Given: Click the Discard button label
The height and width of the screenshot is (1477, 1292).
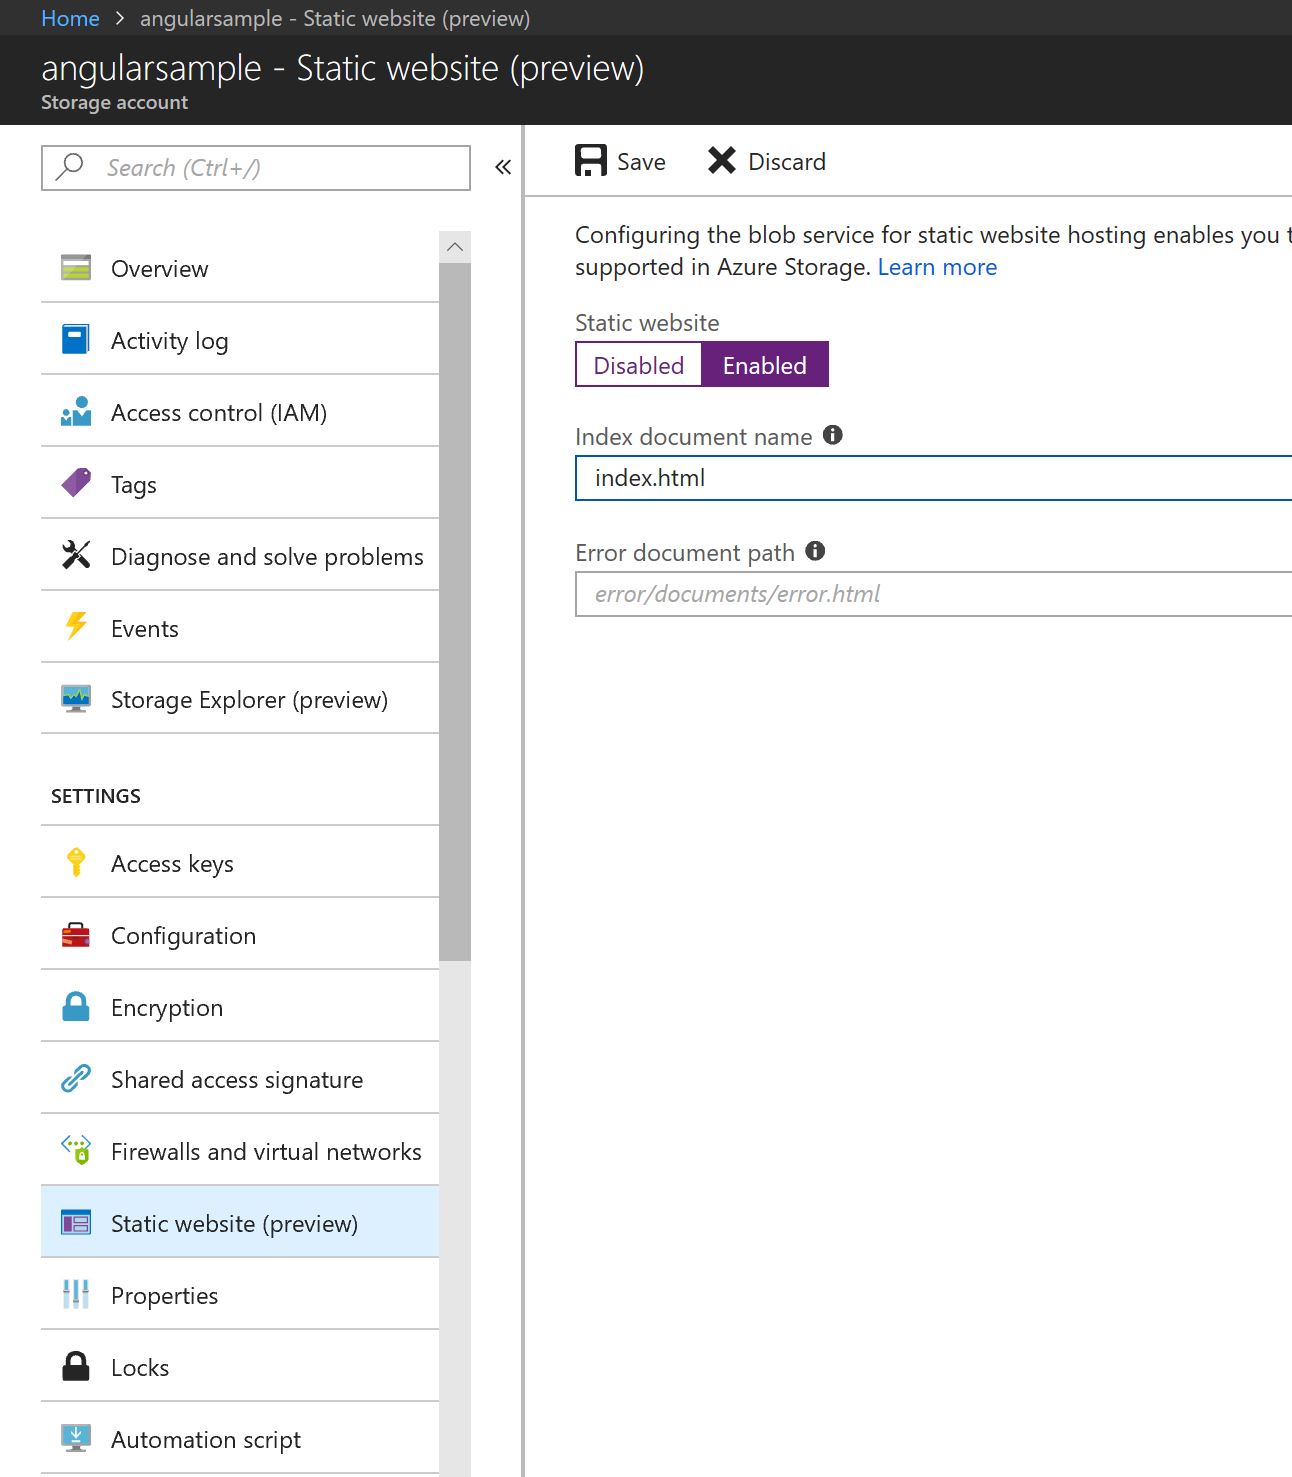Looking at the screenshot, I should [787, 161].
